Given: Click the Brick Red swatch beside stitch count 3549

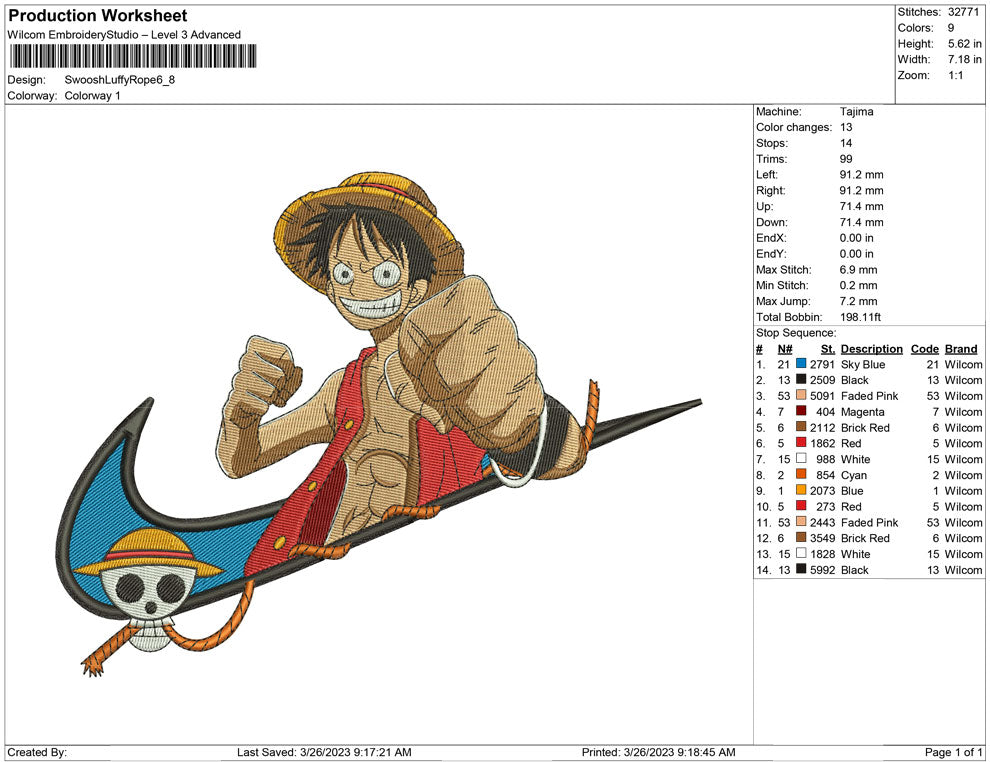Looking at the screenshot, I should point(801,538).
